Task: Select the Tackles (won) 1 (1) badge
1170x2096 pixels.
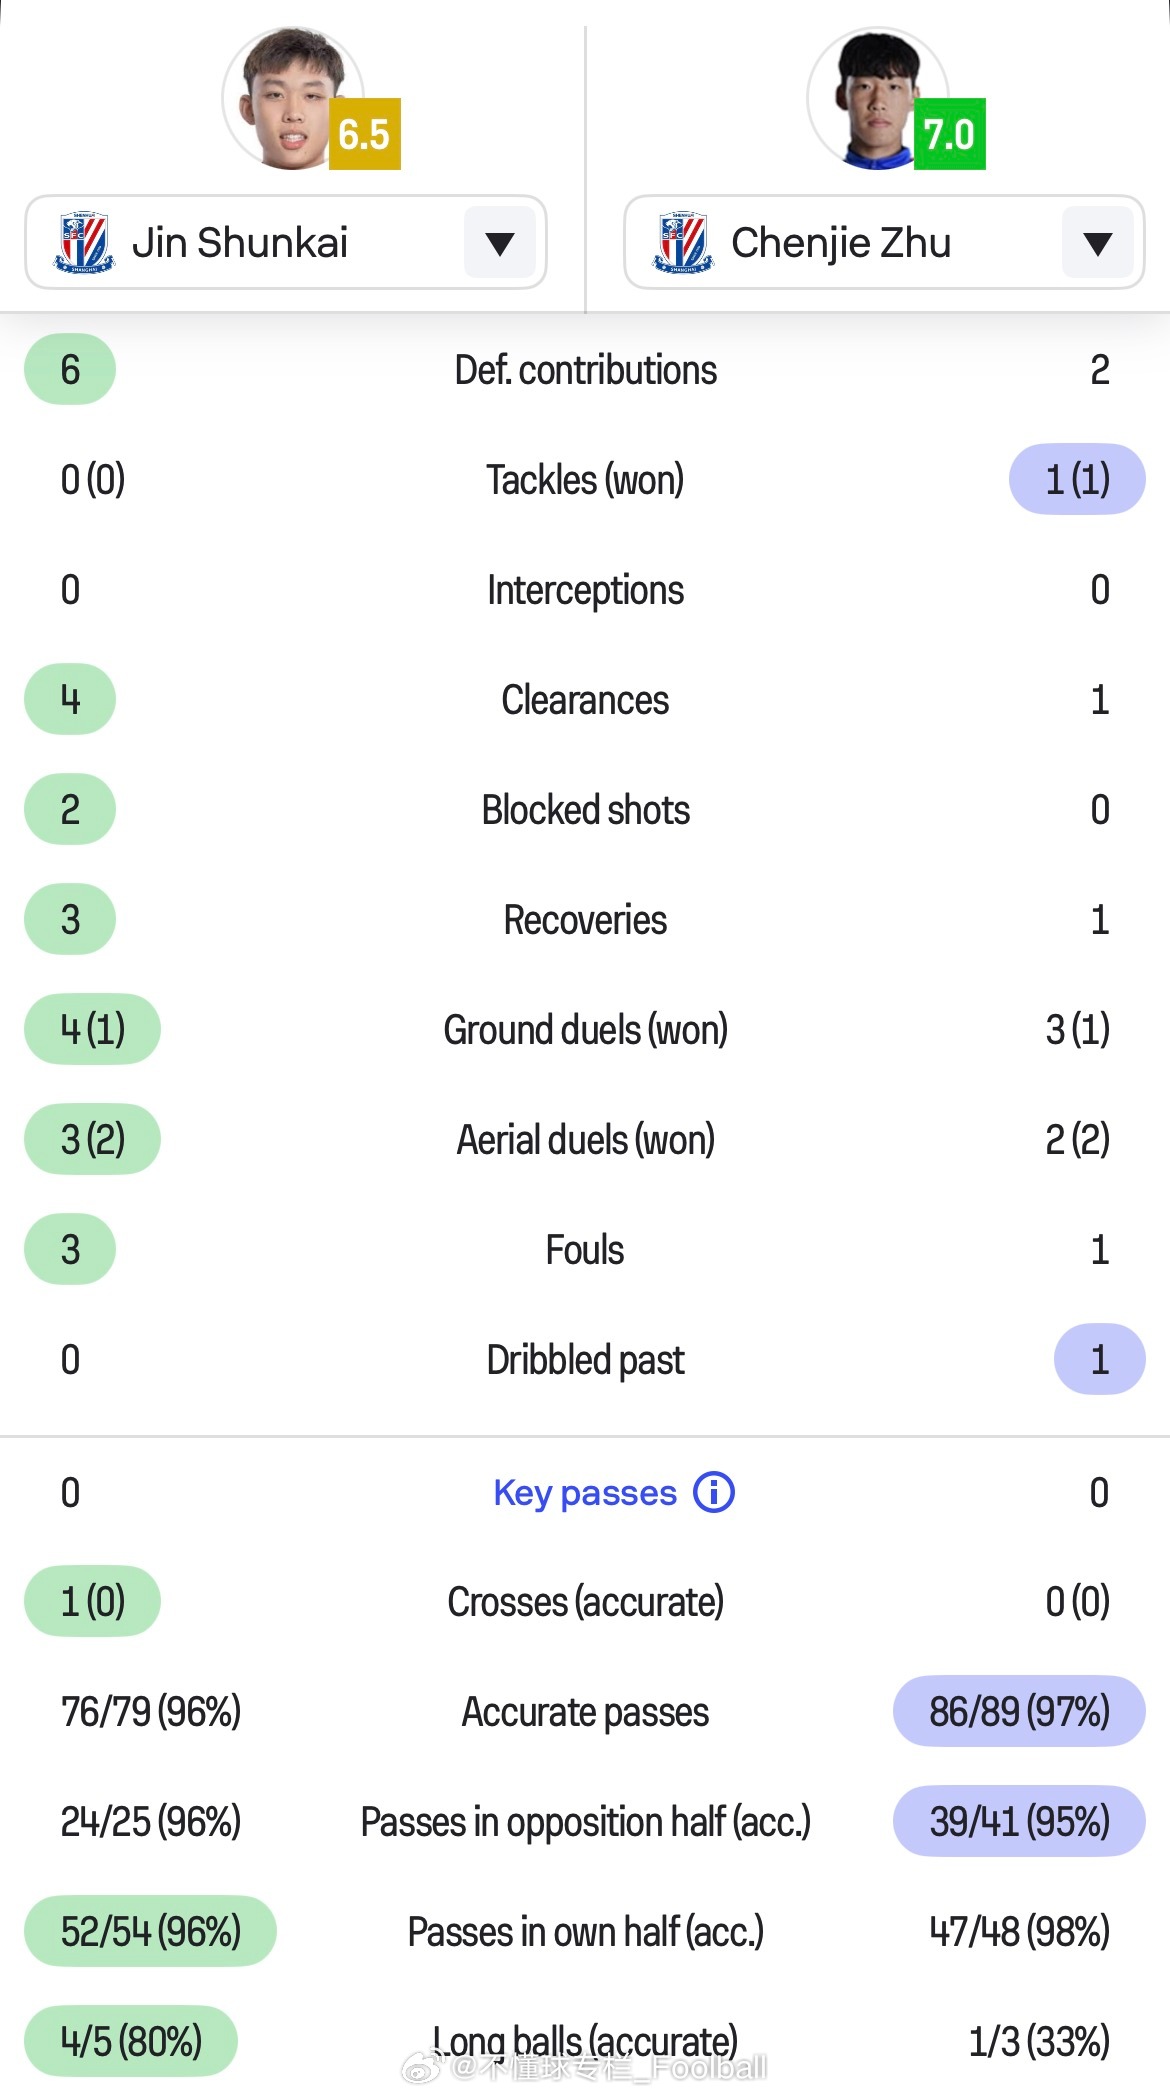Action: [1077, 480]
